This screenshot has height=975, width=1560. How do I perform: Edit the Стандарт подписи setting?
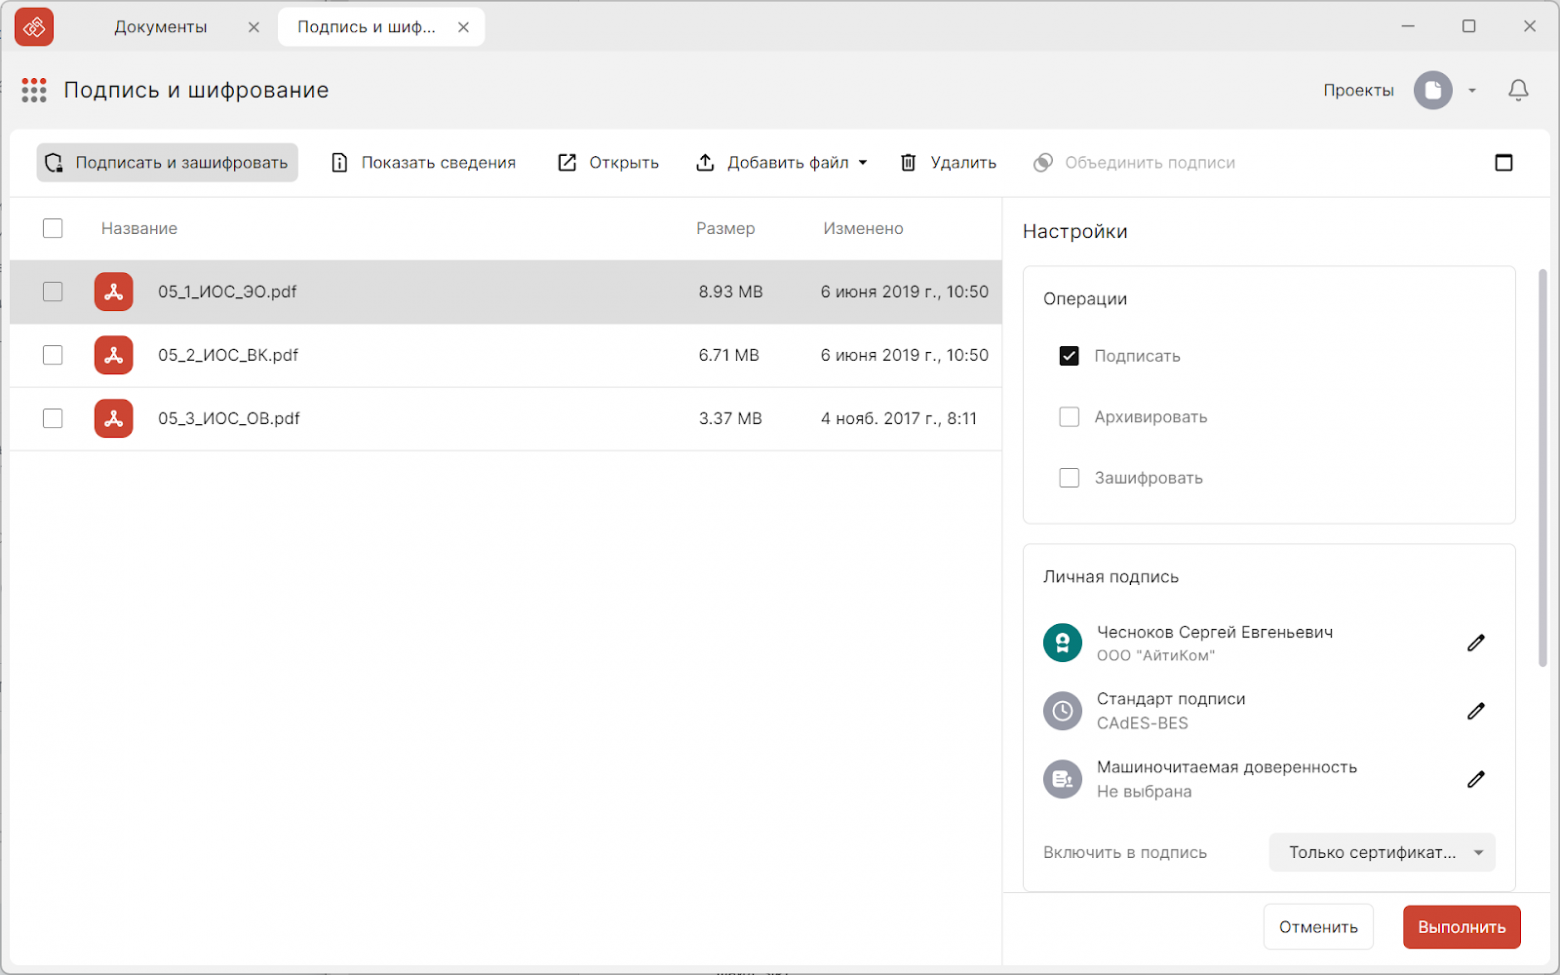[x=1475, y=711]
